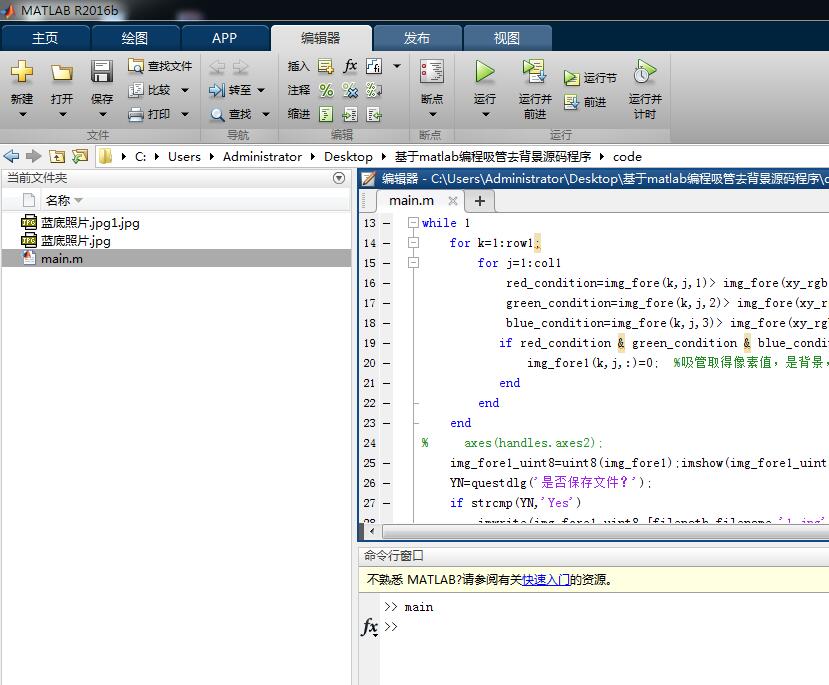Click the Run Section (运行节) icon
829x685 pixels.
pyautogui.click(x=571, y=78)
